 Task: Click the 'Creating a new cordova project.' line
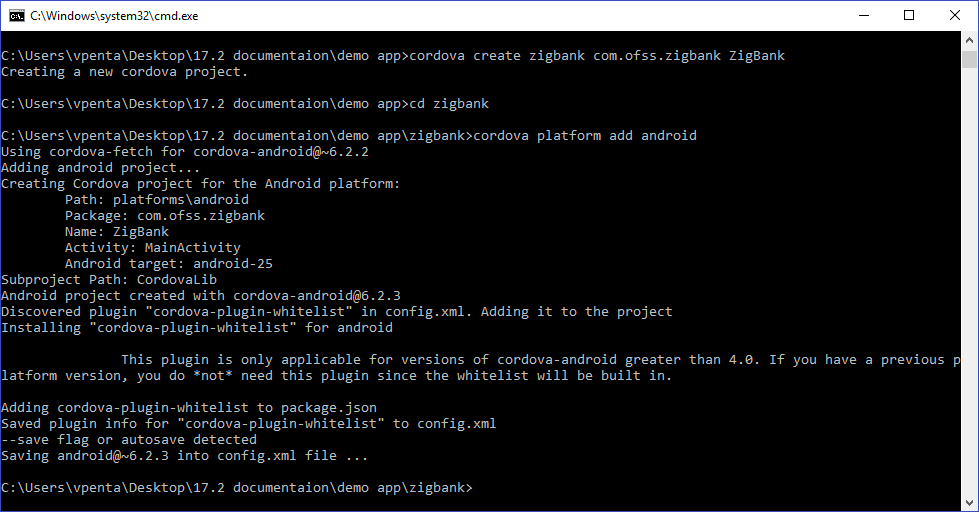coord(124,72)
